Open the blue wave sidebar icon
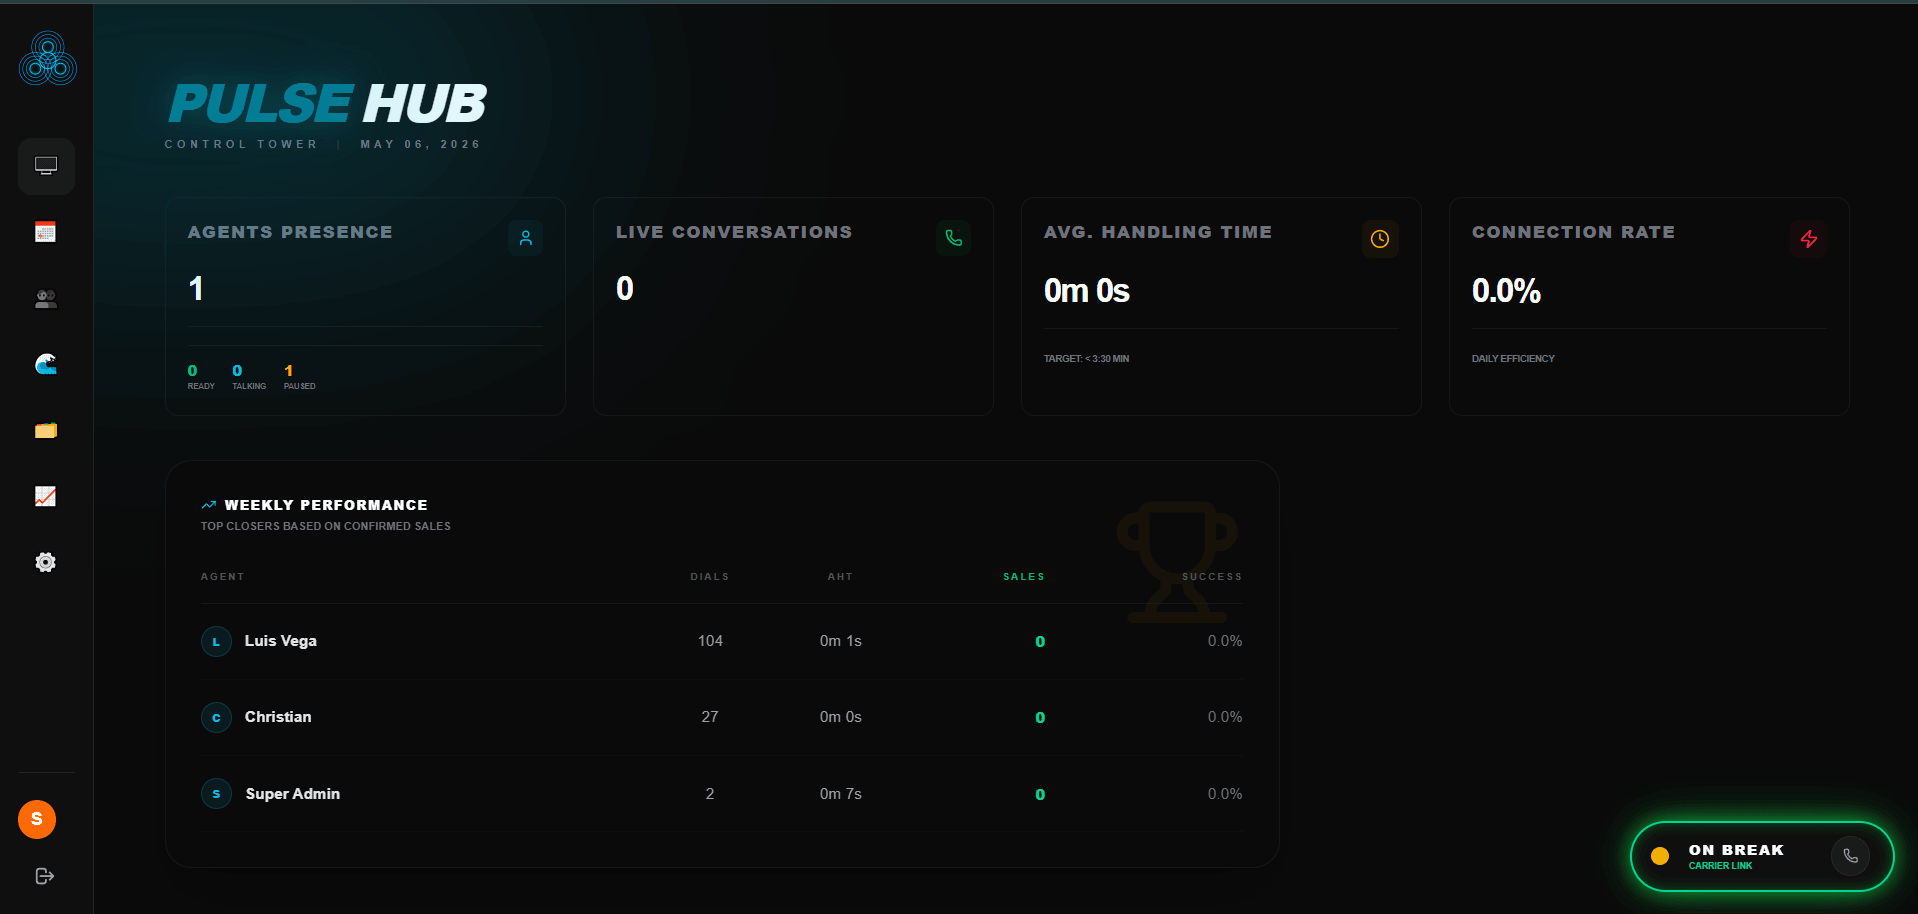 pyautogui.click(x=46, y=364)
